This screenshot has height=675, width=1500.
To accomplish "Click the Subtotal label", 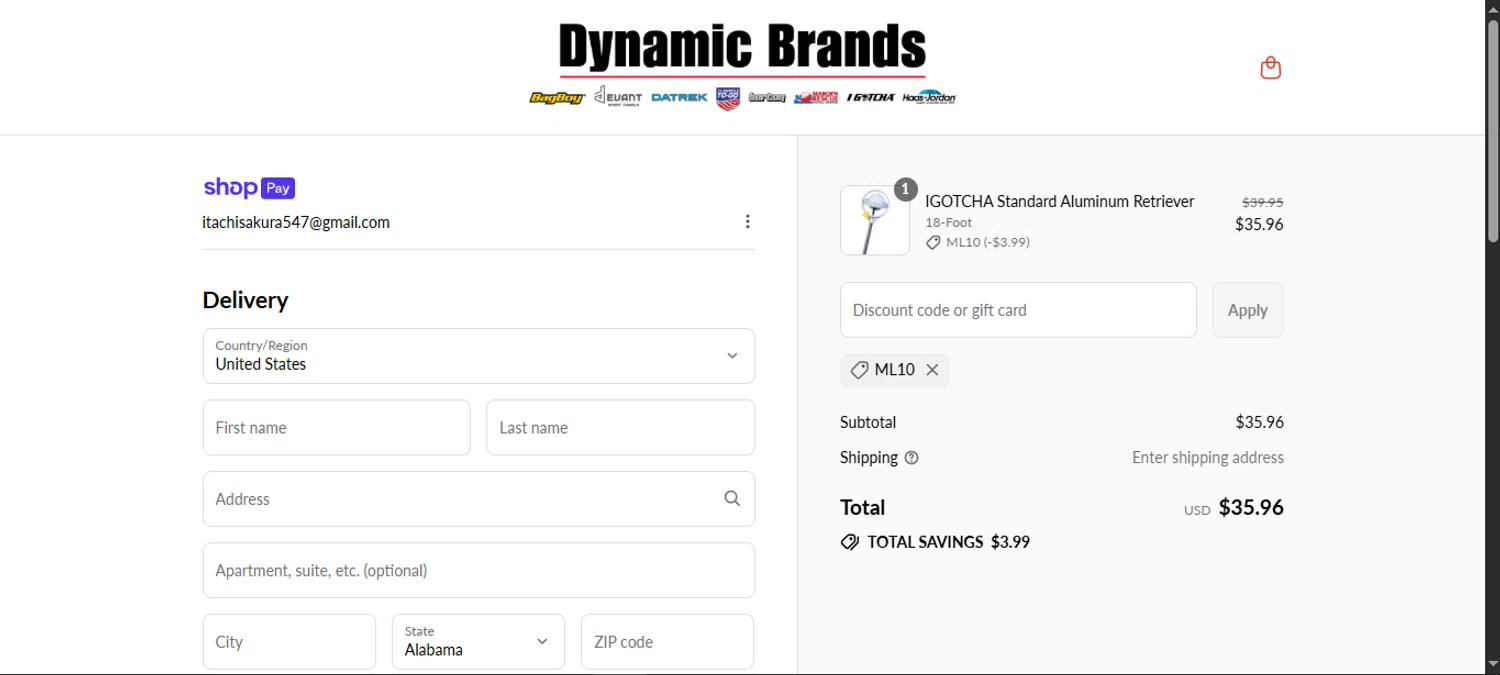I will tap(868, 422).
